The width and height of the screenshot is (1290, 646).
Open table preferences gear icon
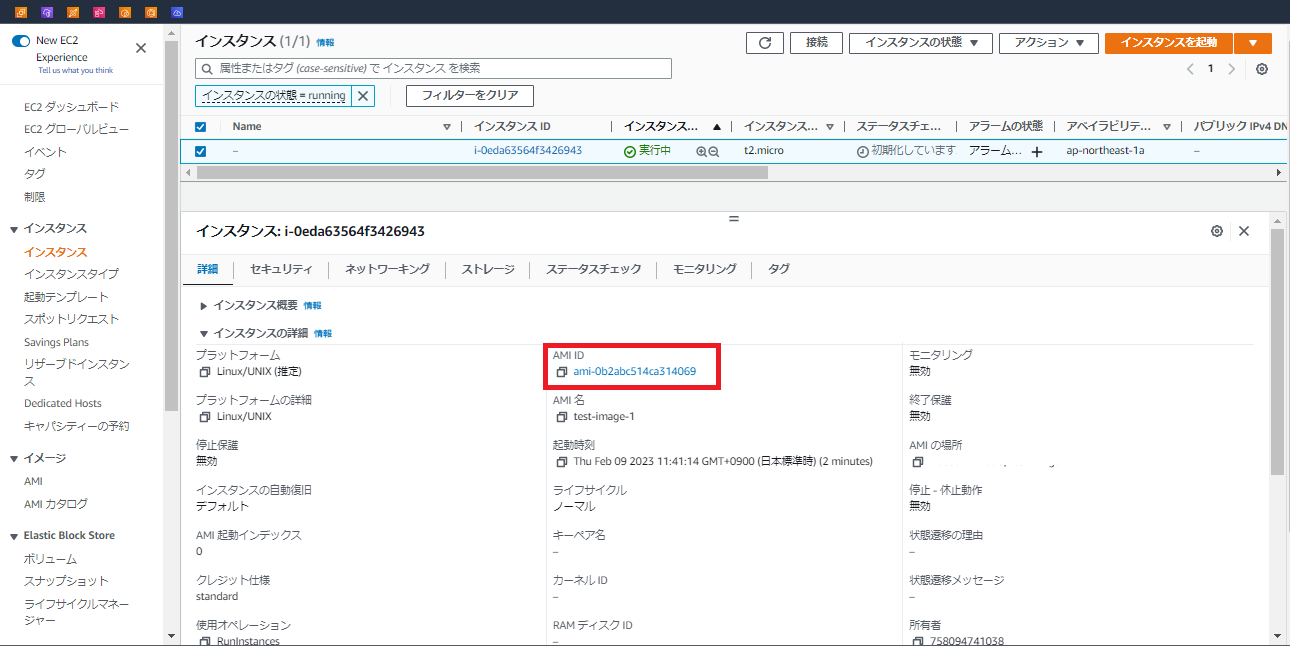tap(1261, 68)
